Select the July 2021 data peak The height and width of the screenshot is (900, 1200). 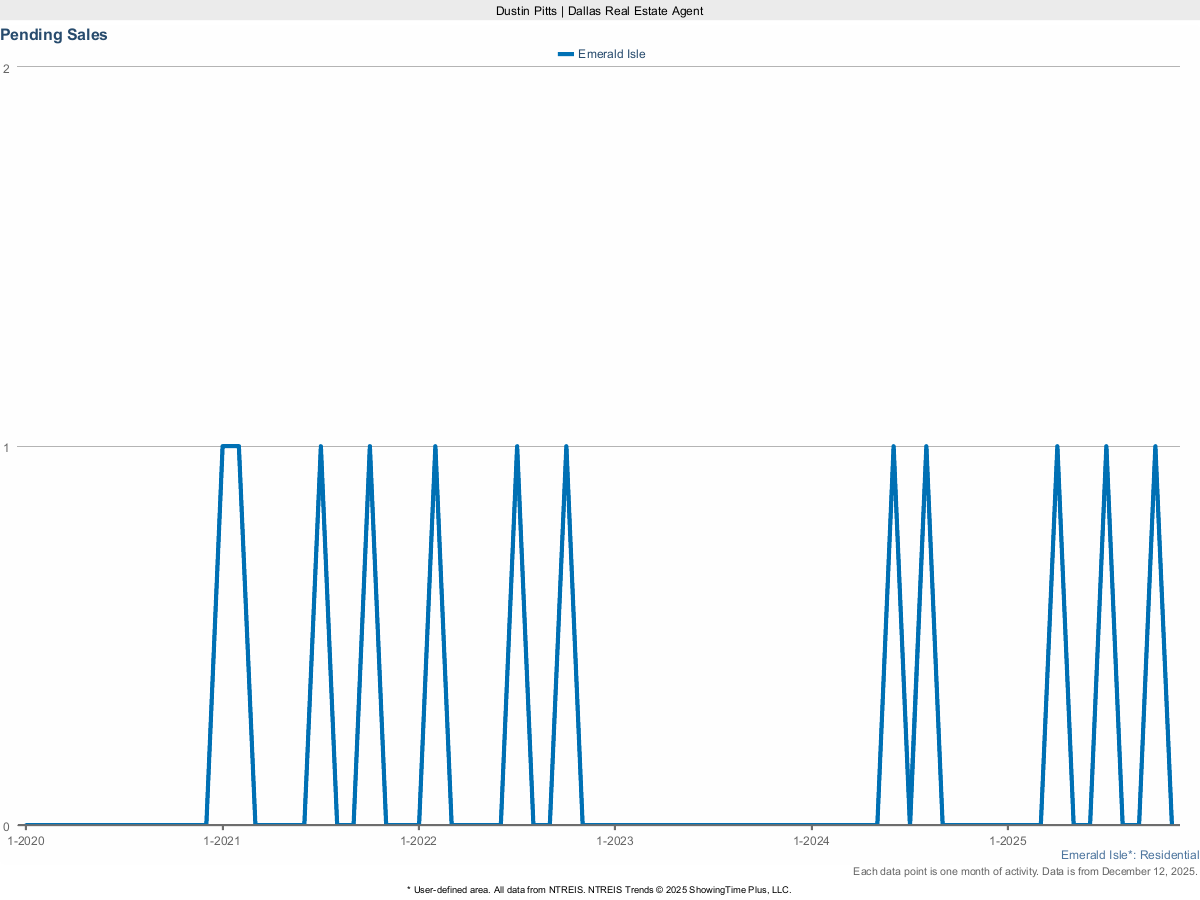tap(320, 447)
